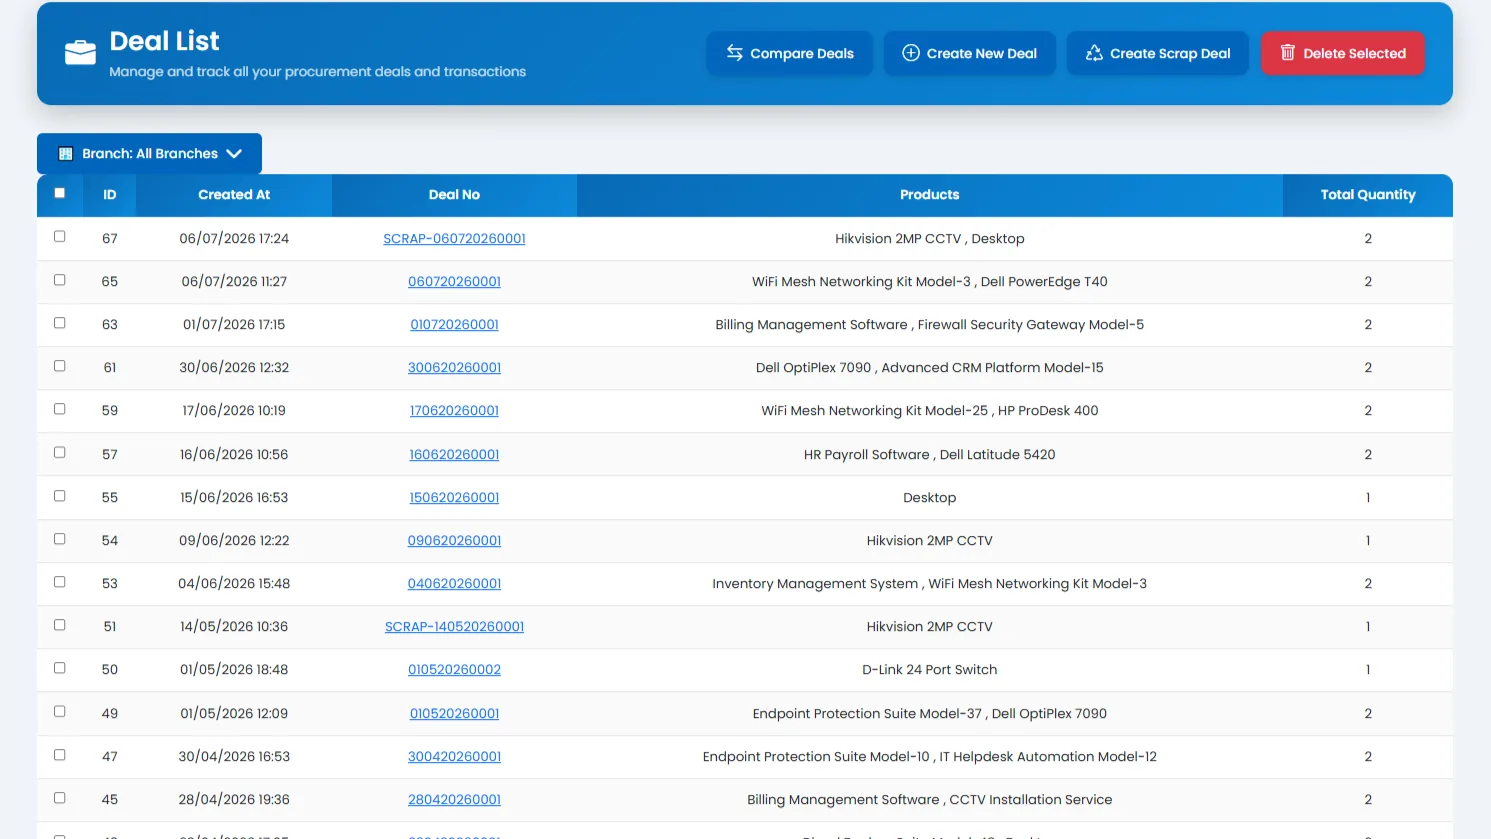Viewport: 1491px width, 839px height.
Task: Open deal 170620260001
Action: [454, 411]
